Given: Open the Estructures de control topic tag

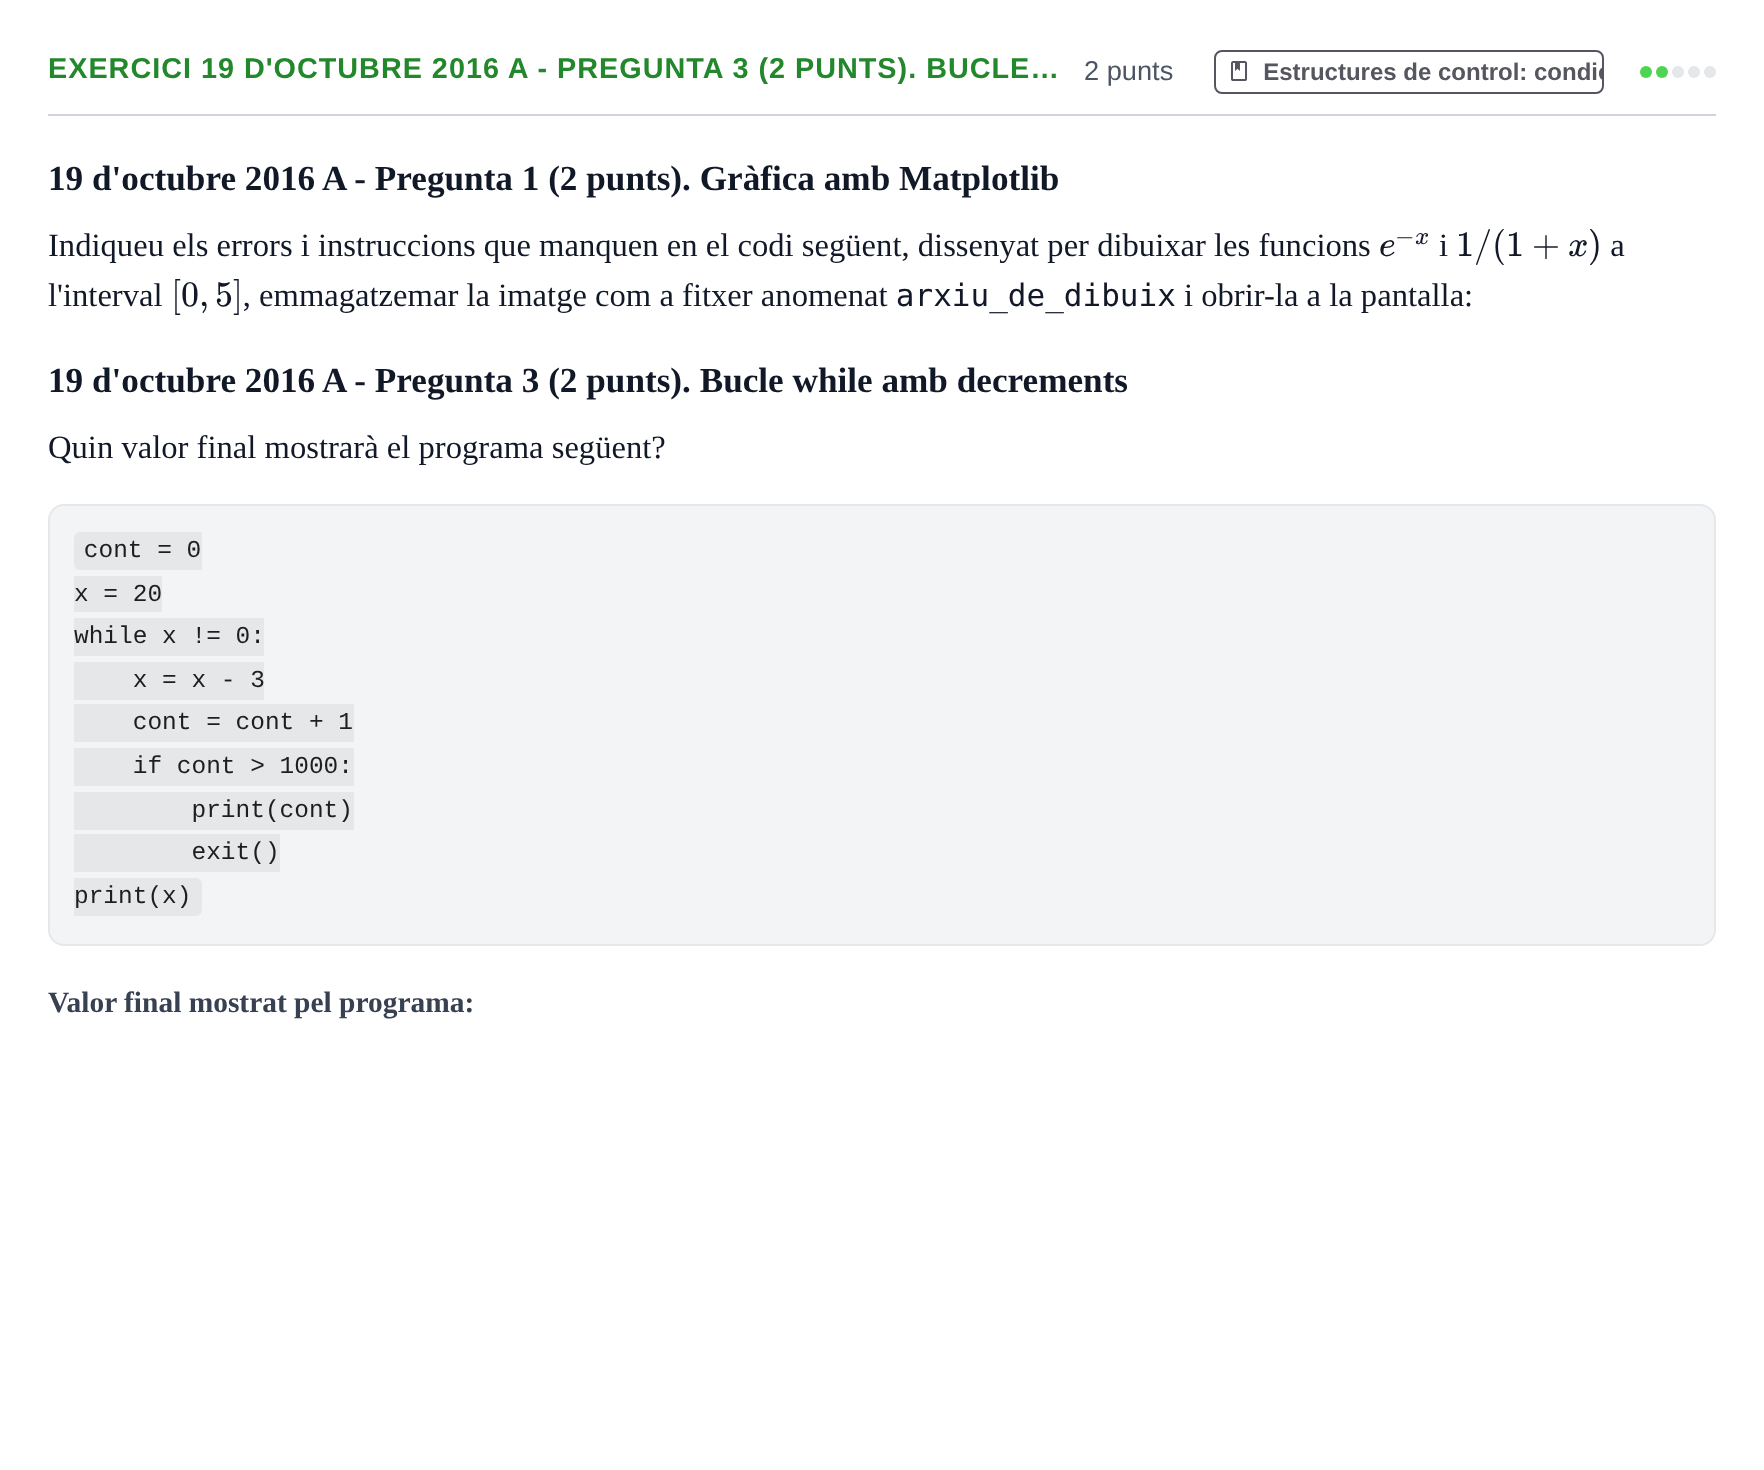Looking at the screenshot, I should 1408,72.
